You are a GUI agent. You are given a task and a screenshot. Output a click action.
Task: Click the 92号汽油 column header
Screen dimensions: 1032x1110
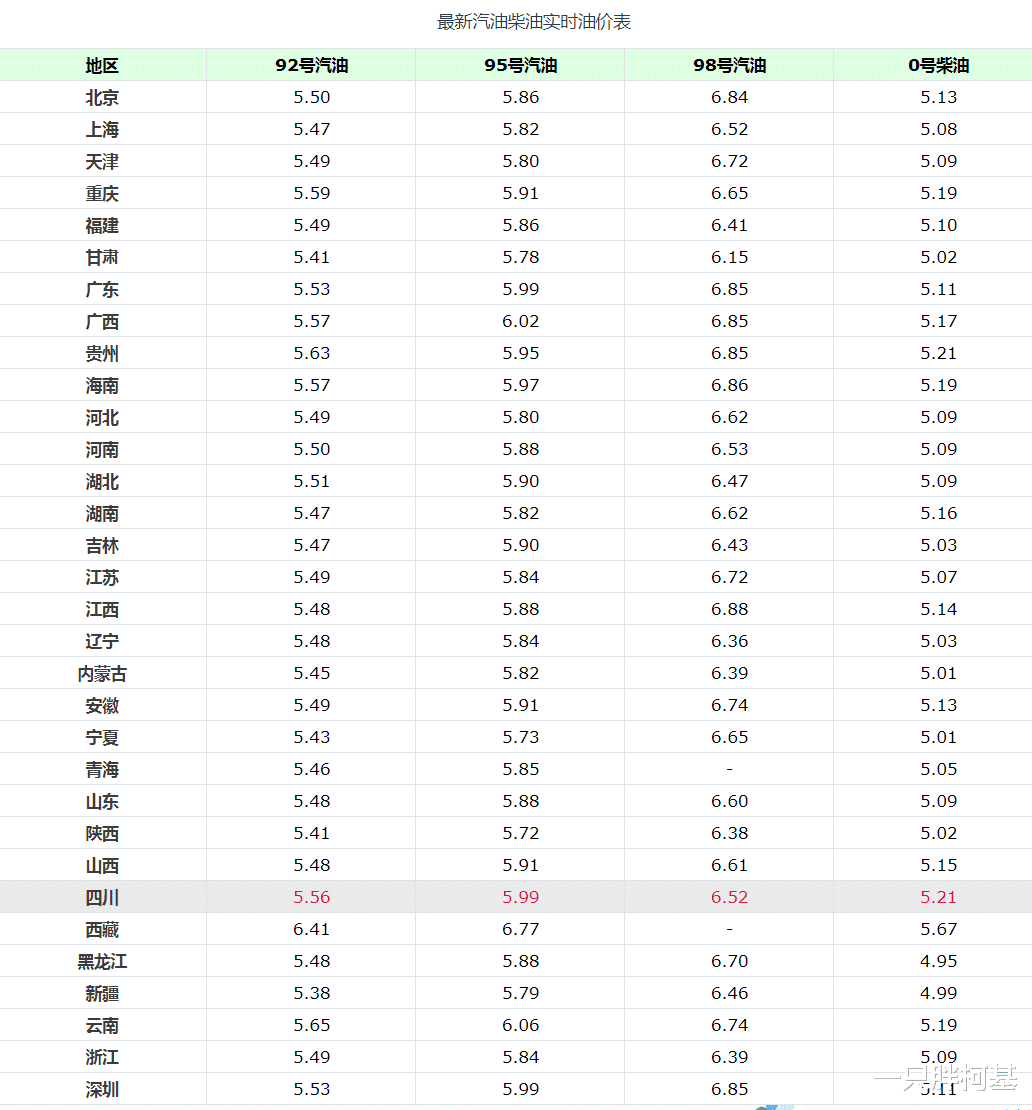pos(310,65)
